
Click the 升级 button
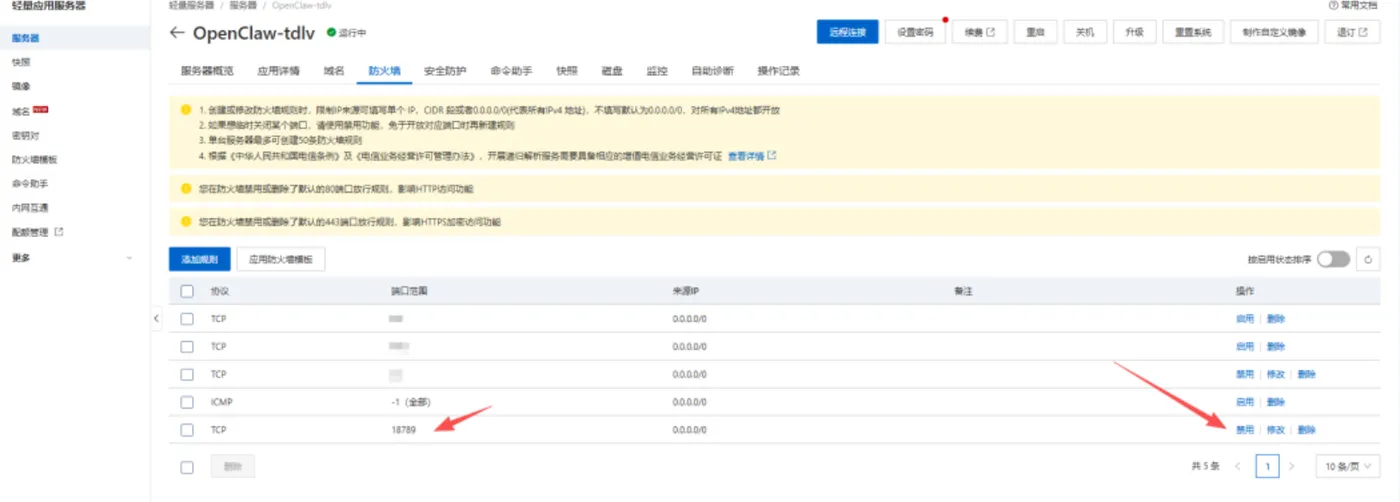pos(1134,32)
